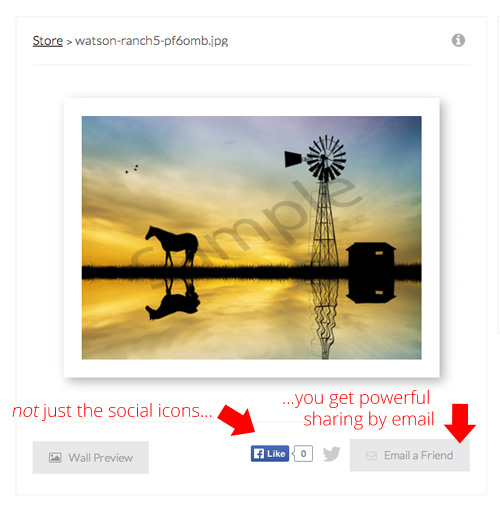Viewport: 500px width, 505px height.
Task: Click the 'powerful sharing by email' annotation
Action: pos(360,408)
